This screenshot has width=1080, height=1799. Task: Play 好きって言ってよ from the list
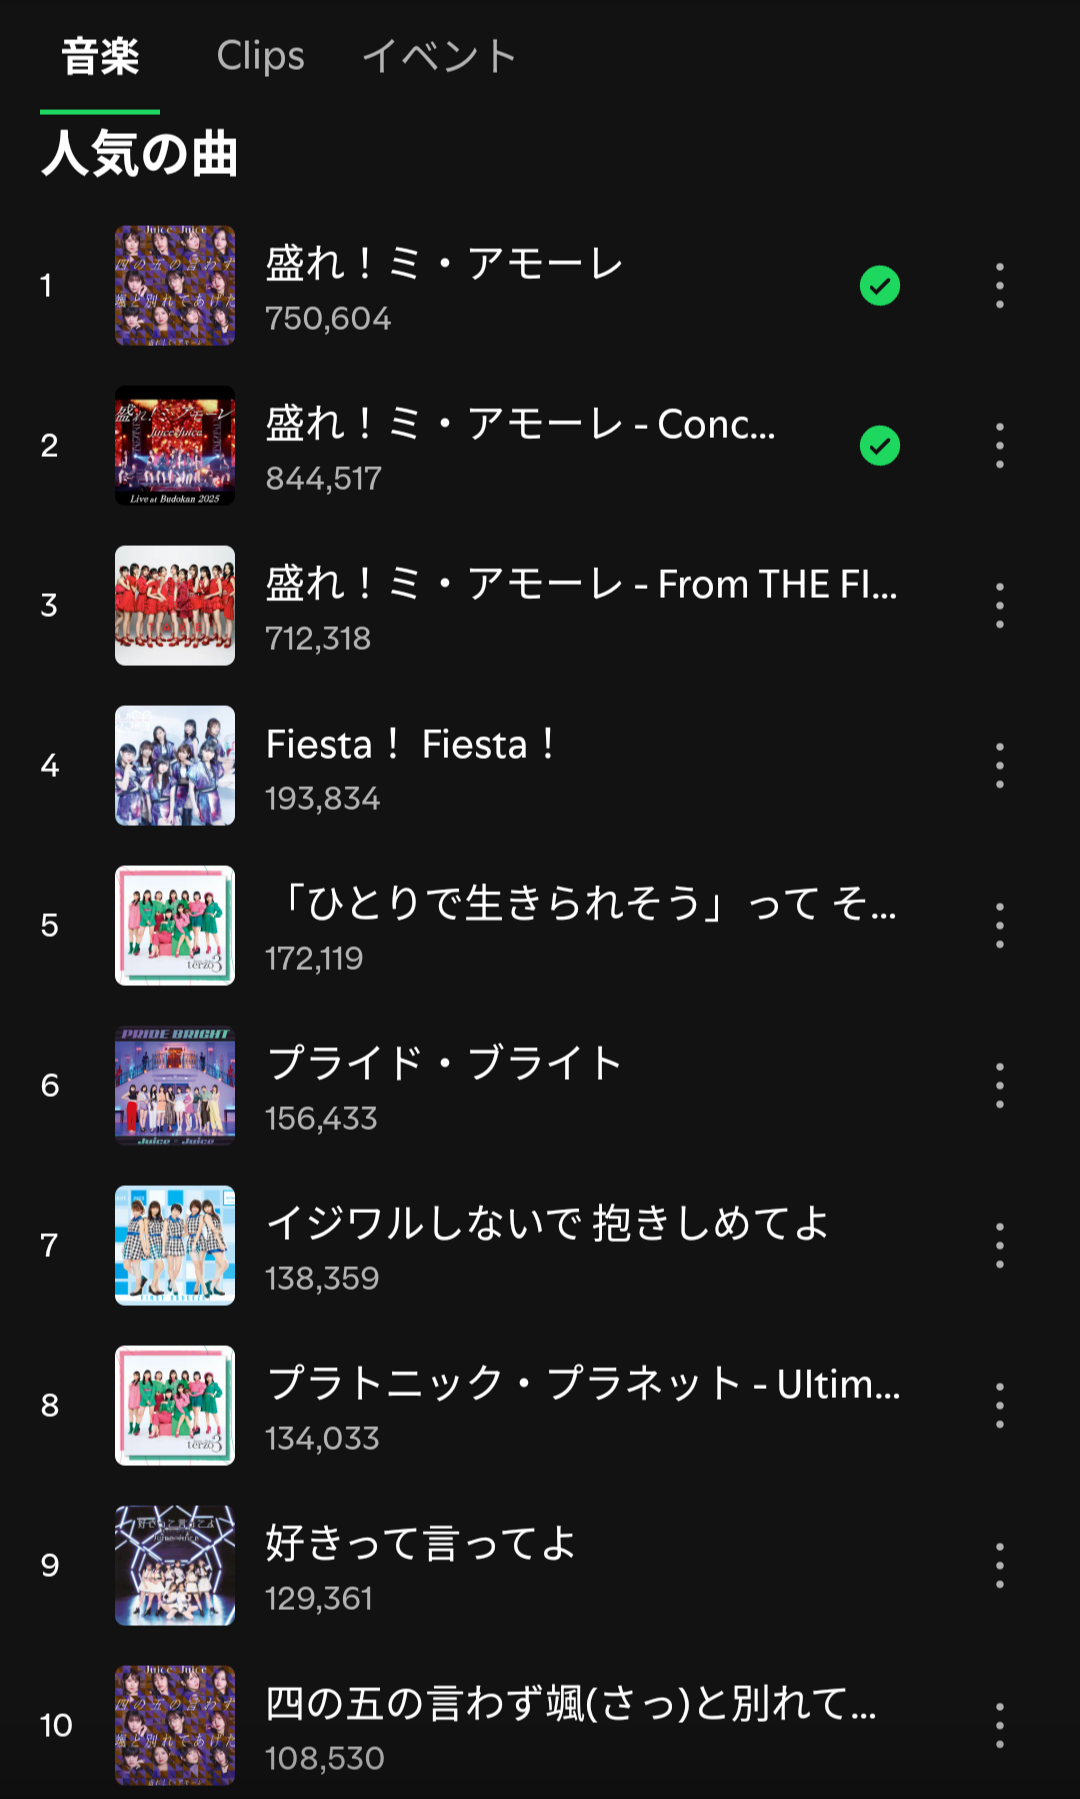coord(420,1544)
